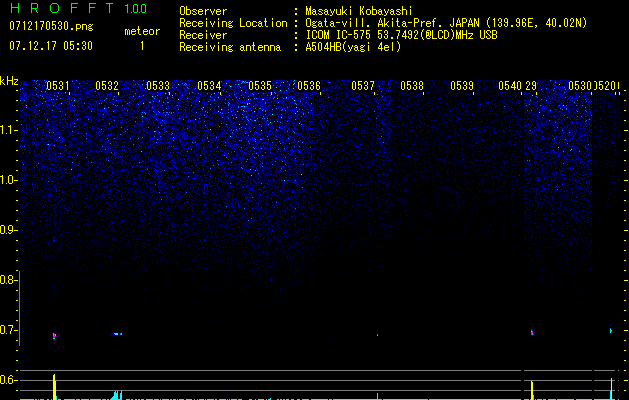Click the 1.0 kHz frequency label

coord(8,180)
